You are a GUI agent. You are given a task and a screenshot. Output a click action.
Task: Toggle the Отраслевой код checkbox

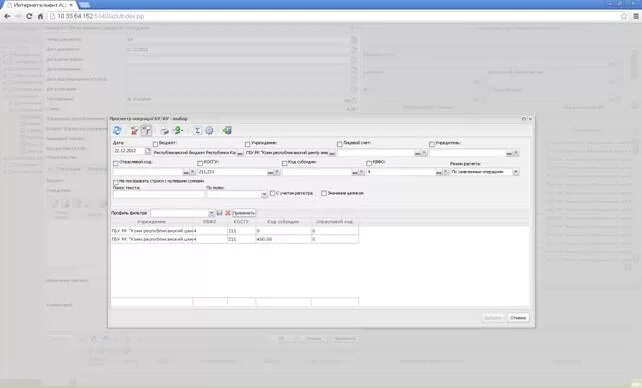click(x=115, y=163)
